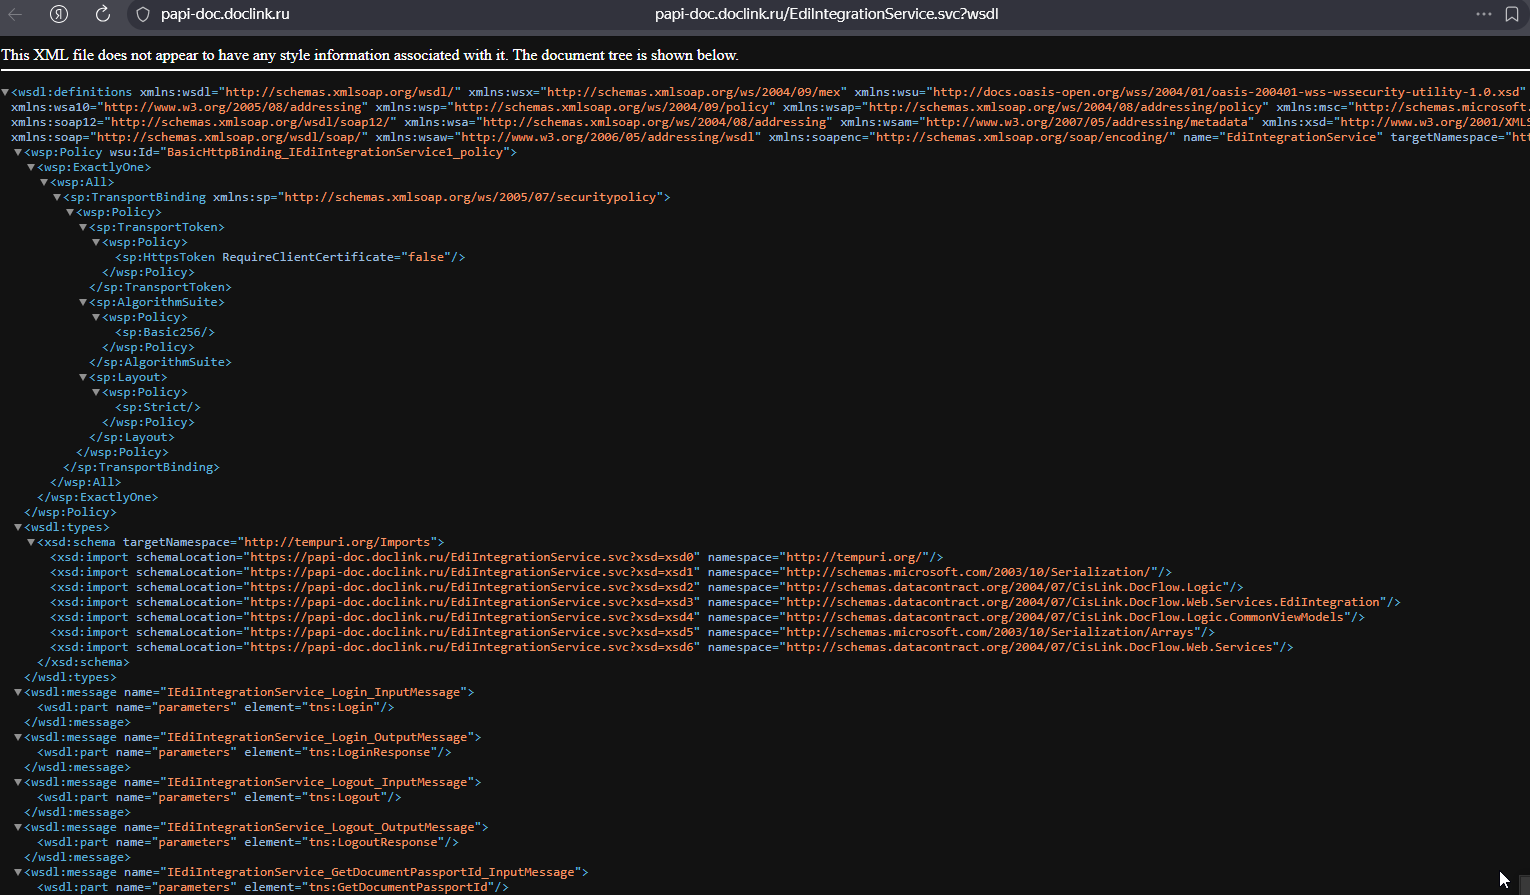Select the sp:Strict element line
The height and width of the screenshot is (895, 1530).
(158, 407)
